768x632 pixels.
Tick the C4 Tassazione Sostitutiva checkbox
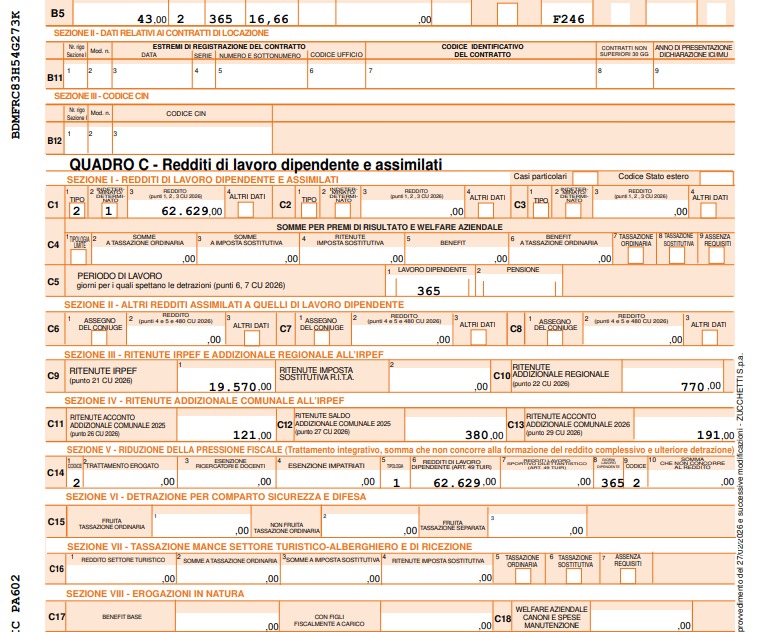click(x=677, y=255)
